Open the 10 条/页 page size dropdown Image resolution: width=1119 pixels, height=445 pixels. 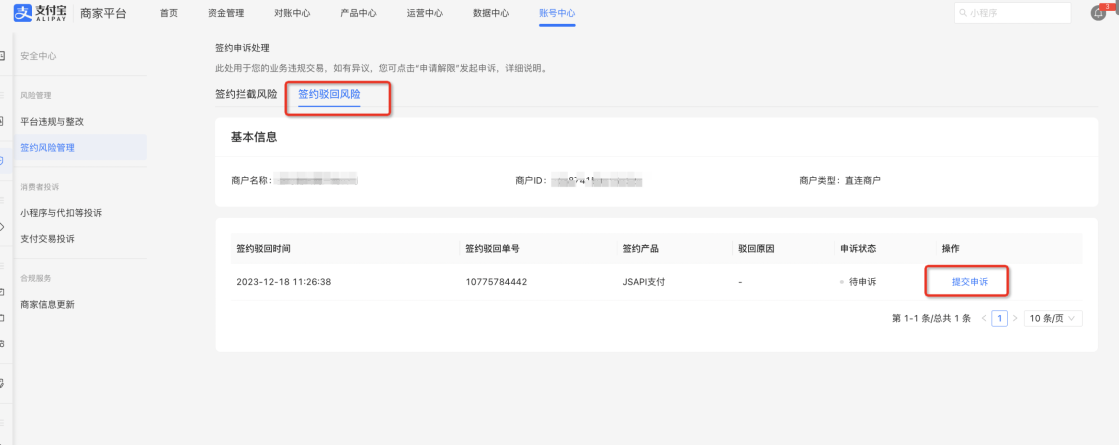(x=1053, y=319)
